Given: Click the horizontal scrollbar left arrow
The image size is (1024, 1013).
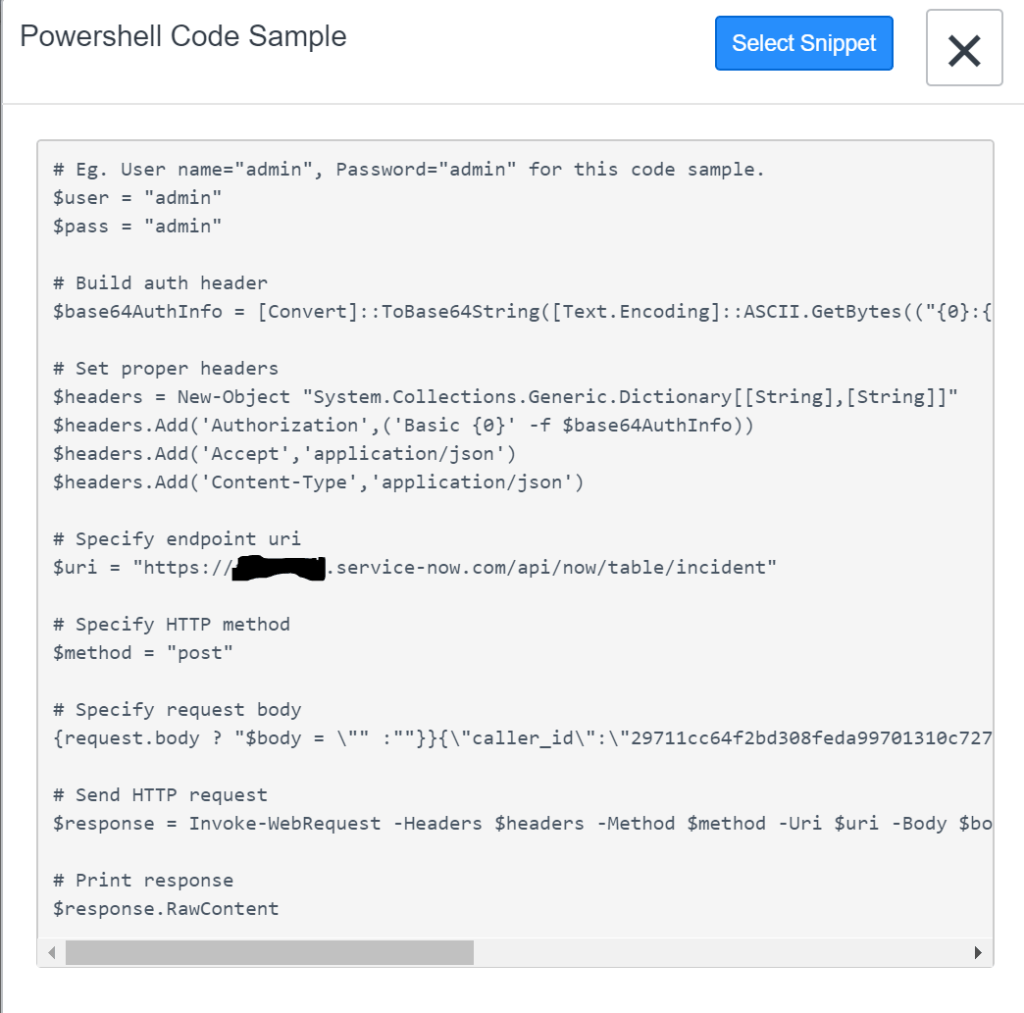Looking at the screenshot, I should (49, 954).
